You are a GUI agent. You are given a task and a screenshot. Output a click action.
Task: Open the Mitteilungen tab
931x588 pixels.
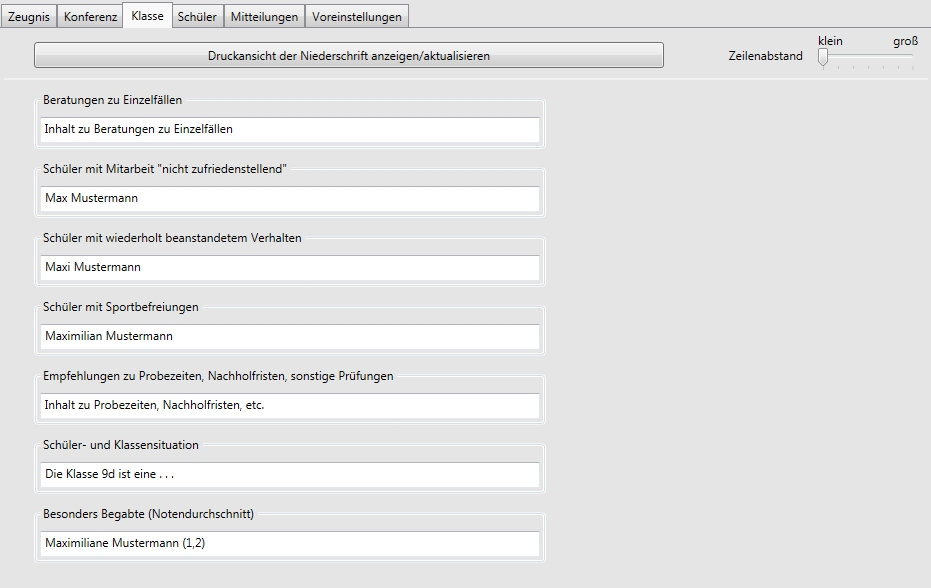pyautogui.click(x=262, y=17)
